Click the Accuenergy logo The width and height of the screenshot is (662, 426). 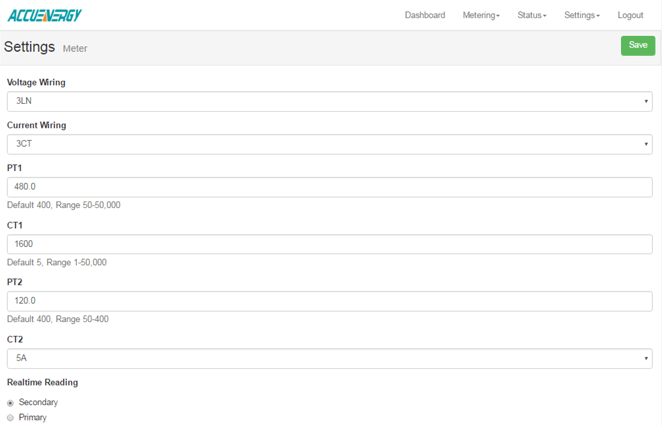pos(45,15)
